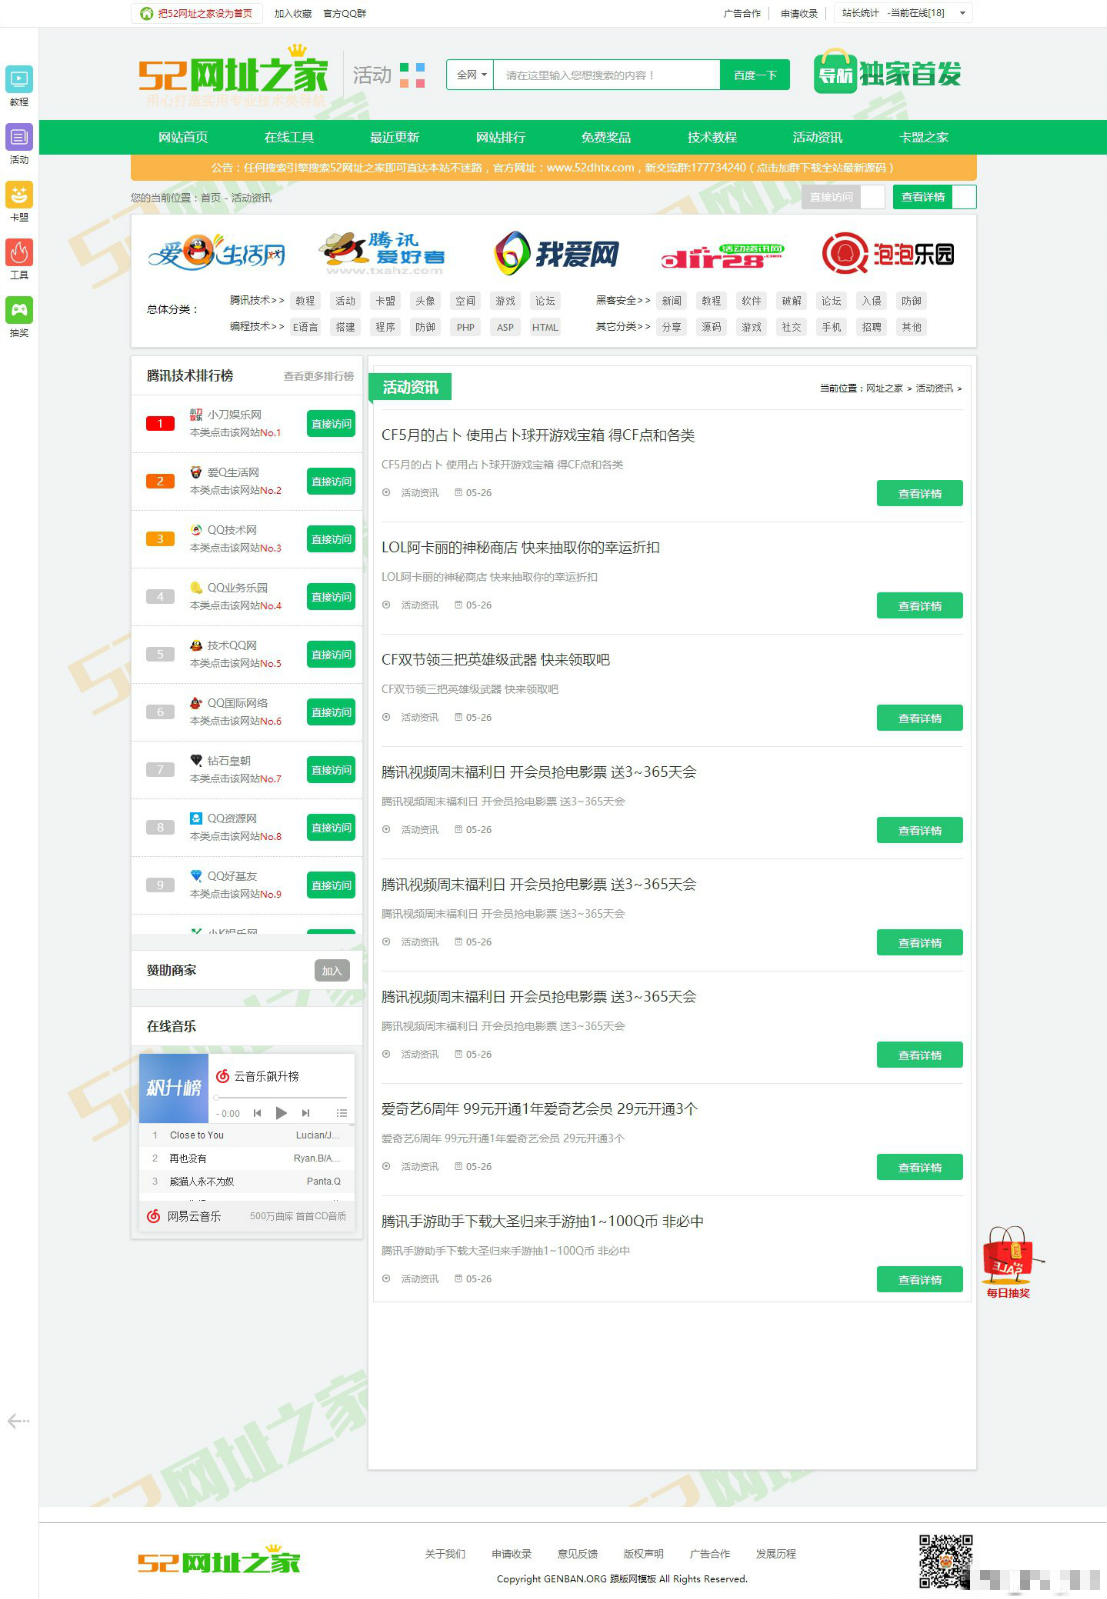Click the 百度一下 search button

[x=755, y=75]
